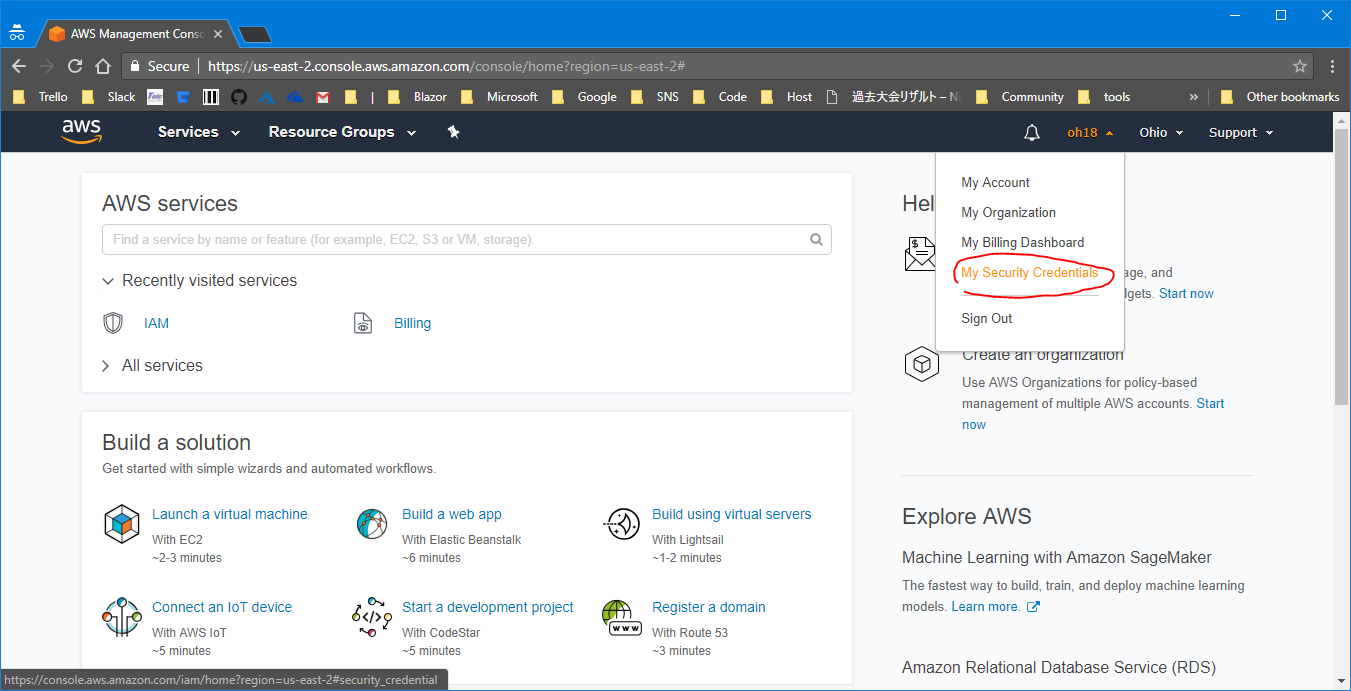The width and height of the screenshot is (1351, 691).
Task: Select My Account from the menu
Action: [x=995, y=182]
